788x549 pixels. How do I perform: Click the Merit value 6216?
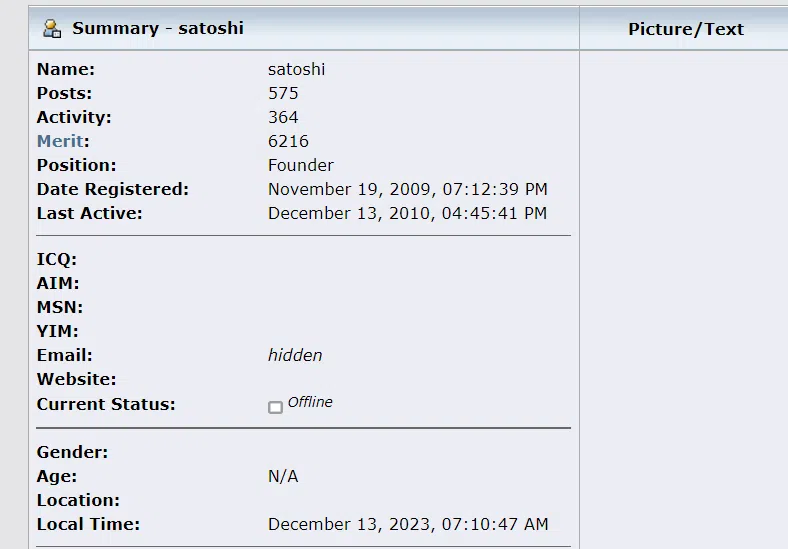pos(288,141)
